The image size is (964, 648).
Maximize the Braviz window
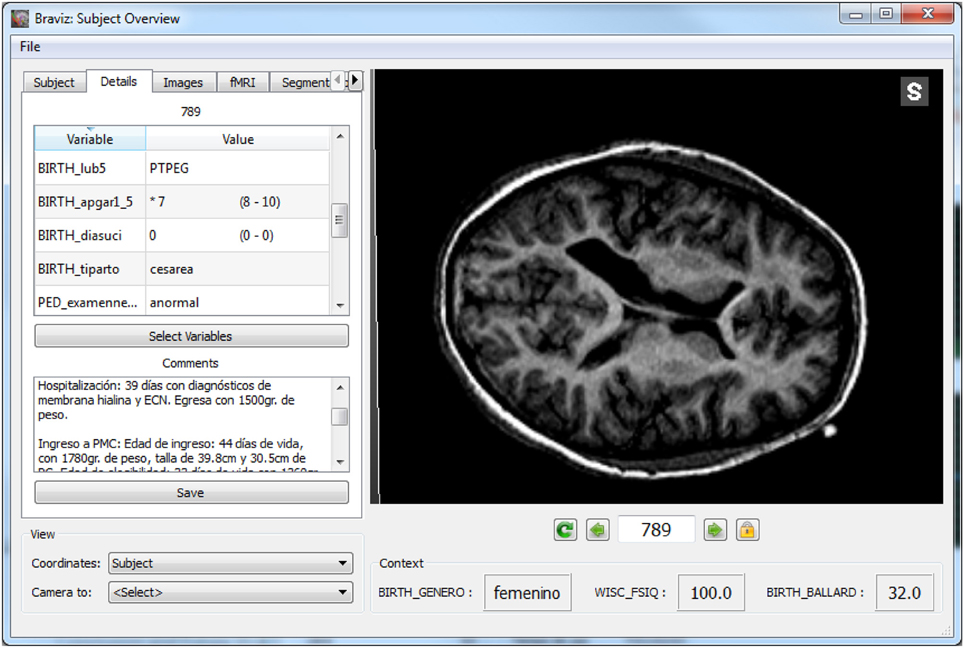tap(886, 14)
